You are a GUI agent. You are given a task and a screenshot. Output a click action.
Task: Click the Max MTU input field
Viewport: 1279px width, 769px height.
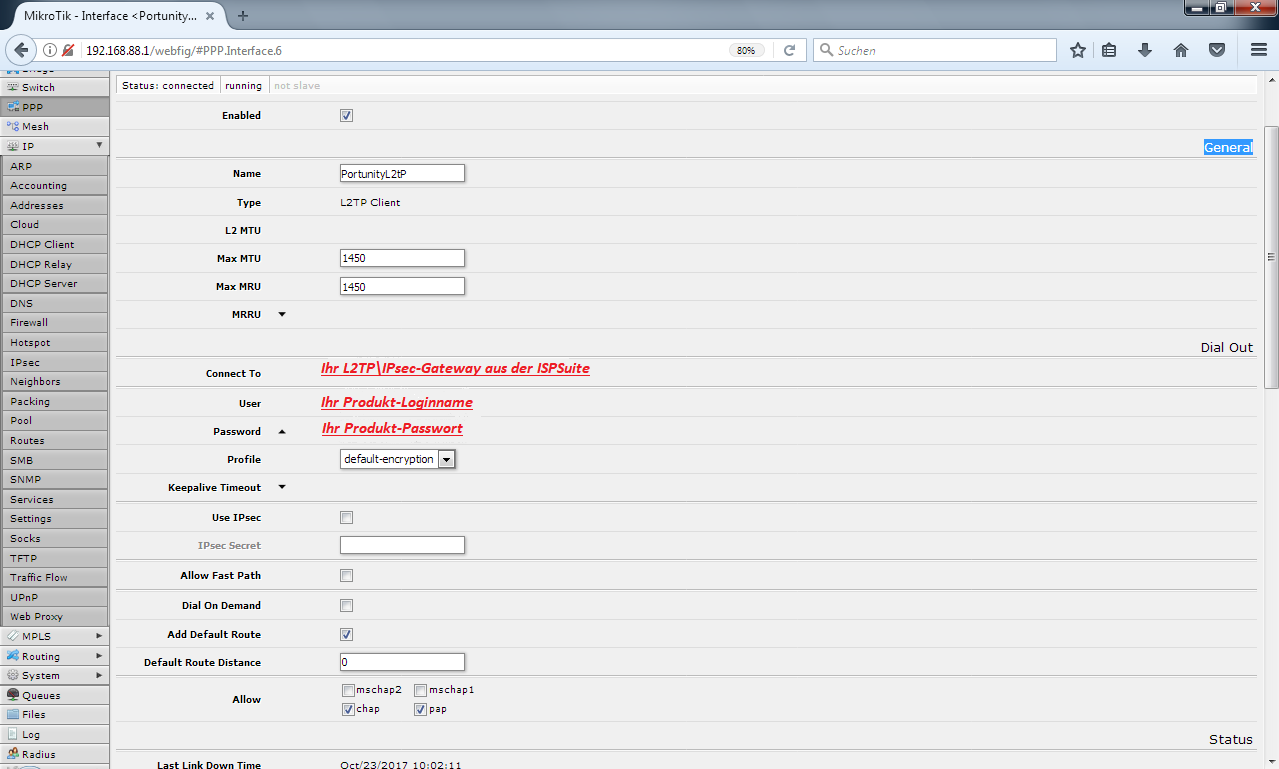click(402, 258)
